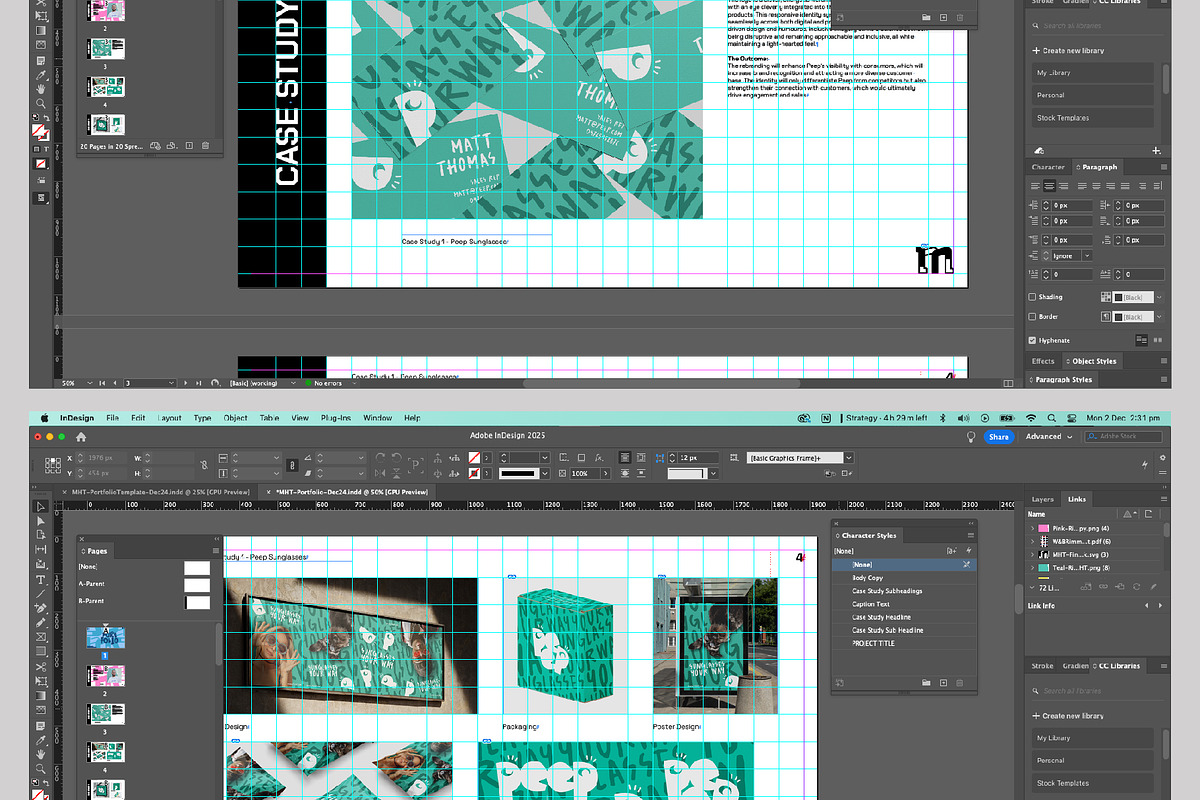
Task: Toggle align left in Paragraph panel
Action: pyautogui.click(x=1035, y=186)
